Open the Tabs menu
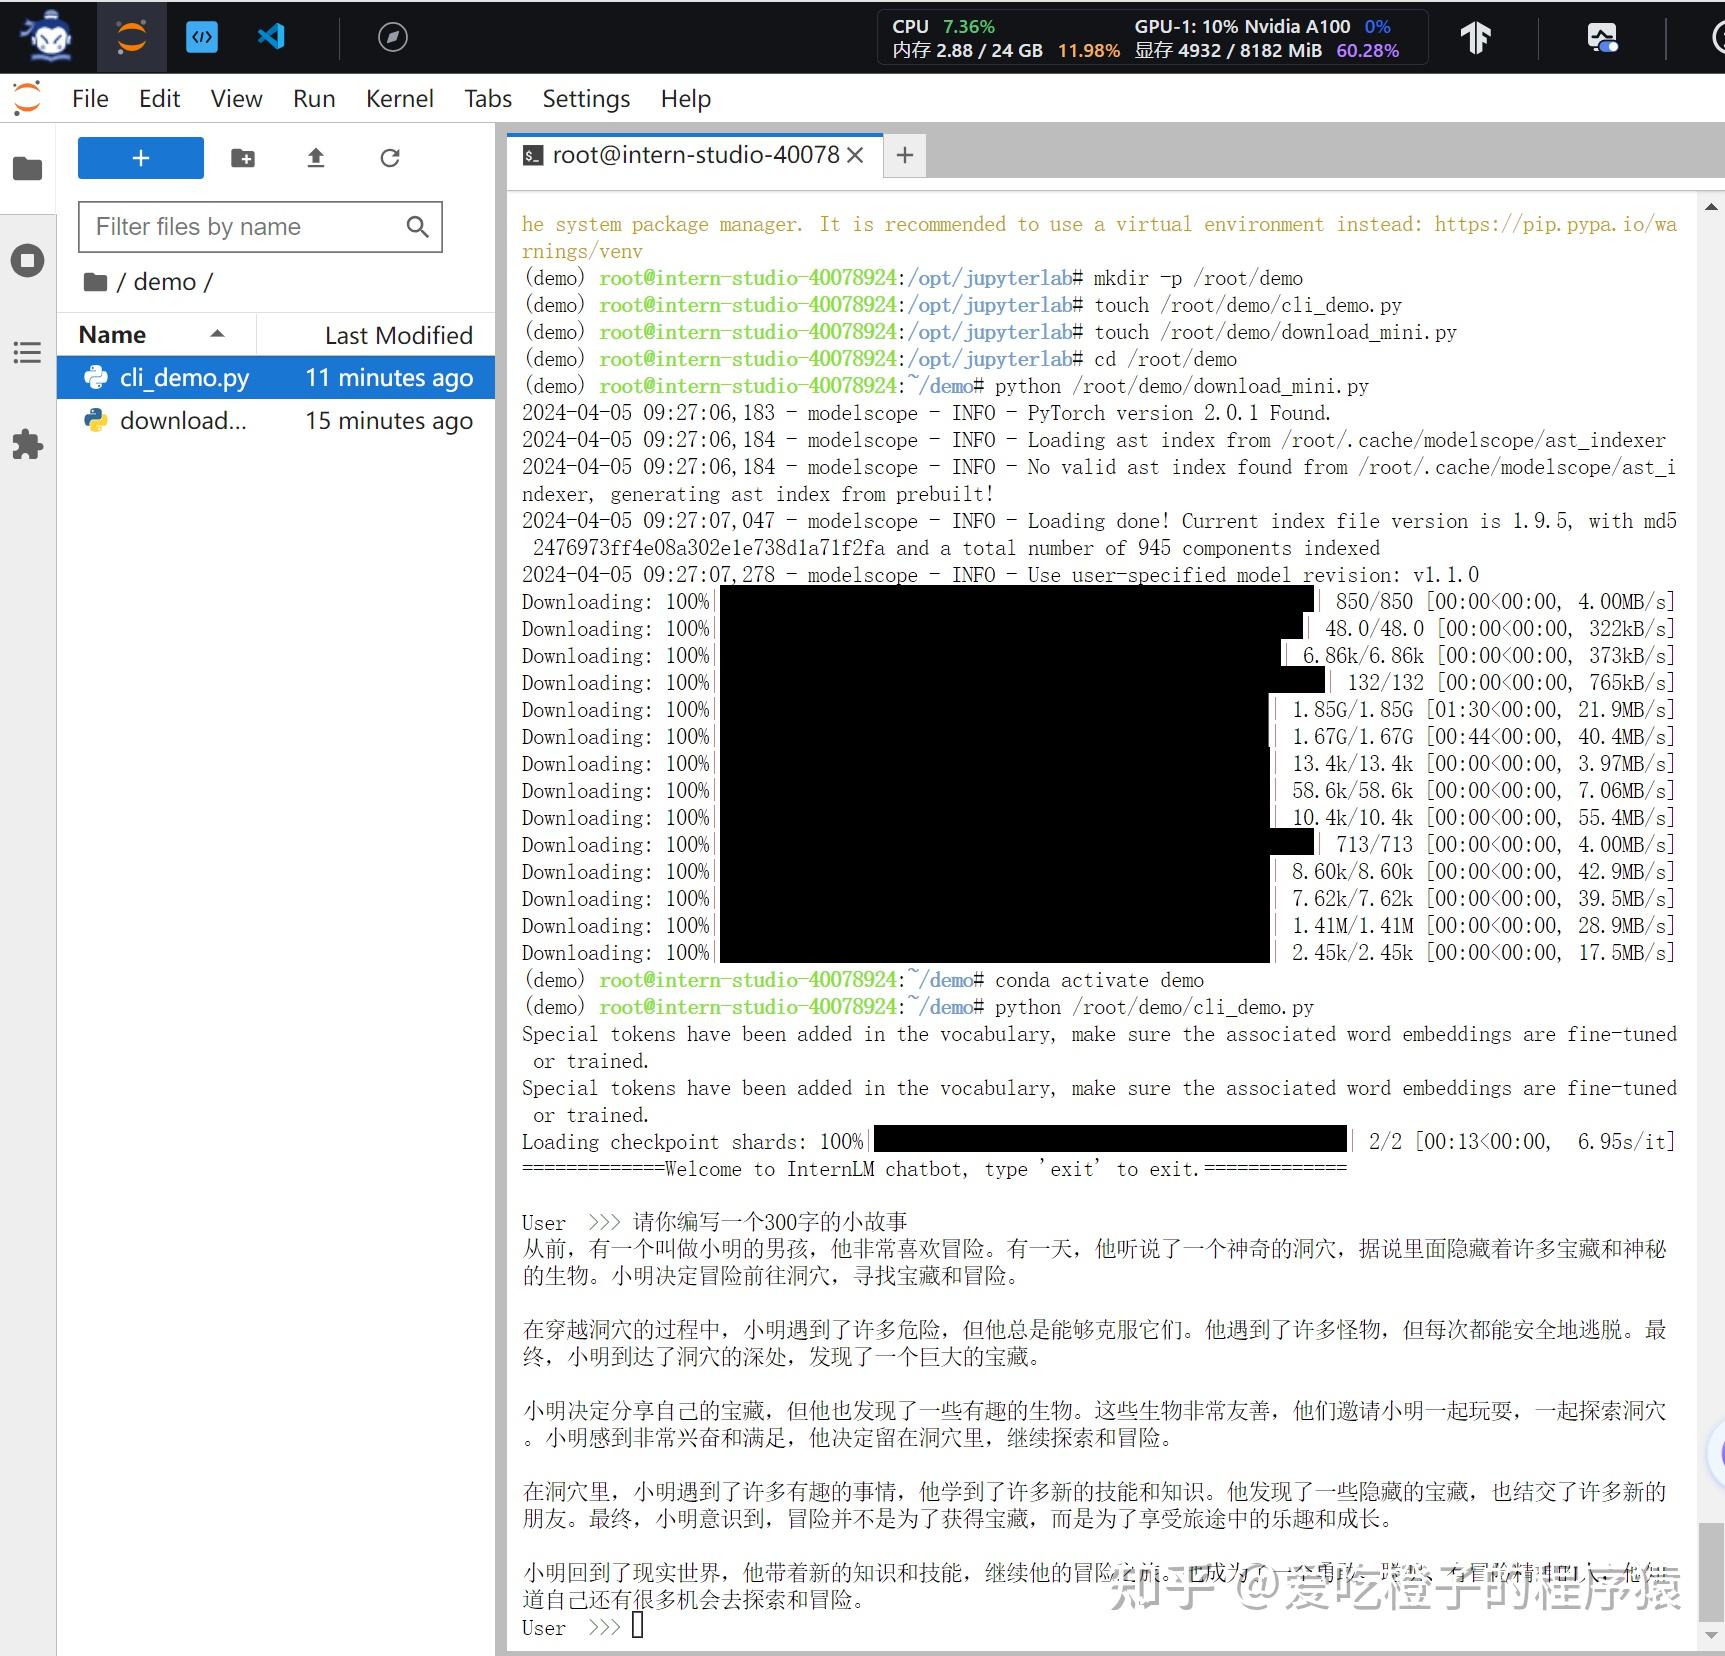The height and width of the screenshot is (1656, 1725). 488,99
